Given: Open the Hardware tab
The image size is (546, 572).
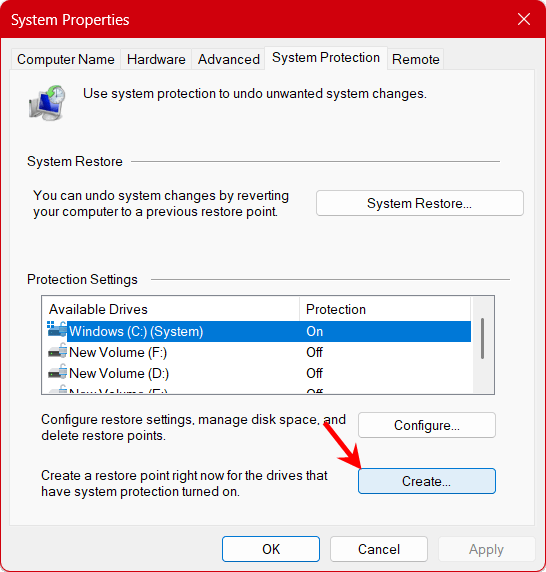Looking at the screenshot, I should click(156, 59).
